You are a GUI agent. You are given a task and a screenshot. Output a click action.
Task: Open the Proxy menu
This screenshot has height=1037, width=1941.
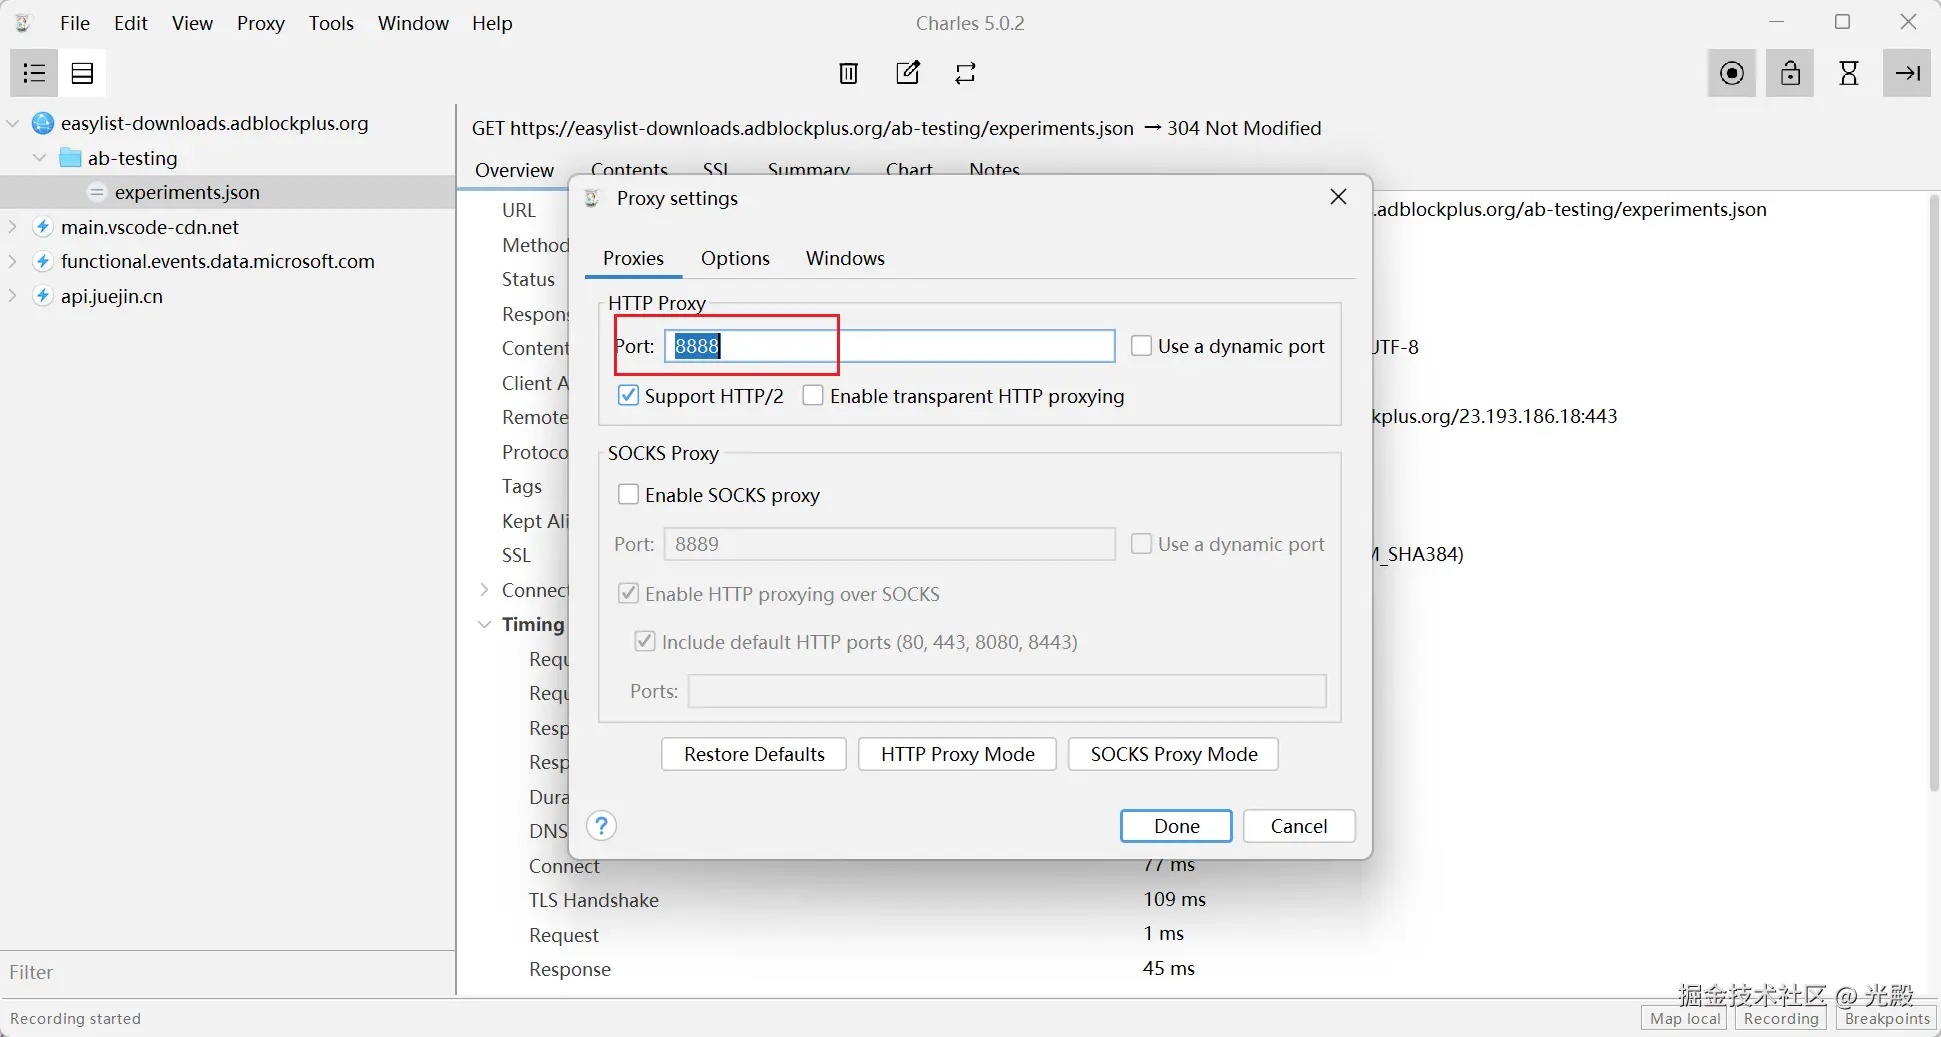tap(261, 23)
